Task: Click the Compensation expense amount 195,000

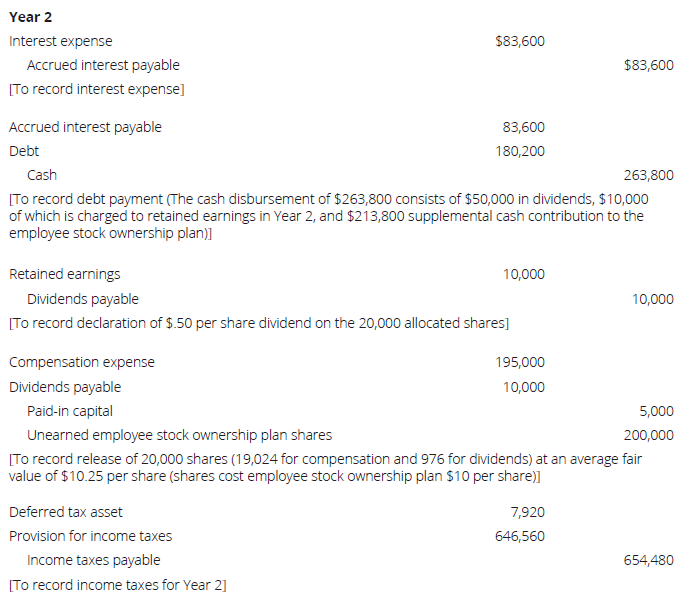Action: (x=520, y=362)
